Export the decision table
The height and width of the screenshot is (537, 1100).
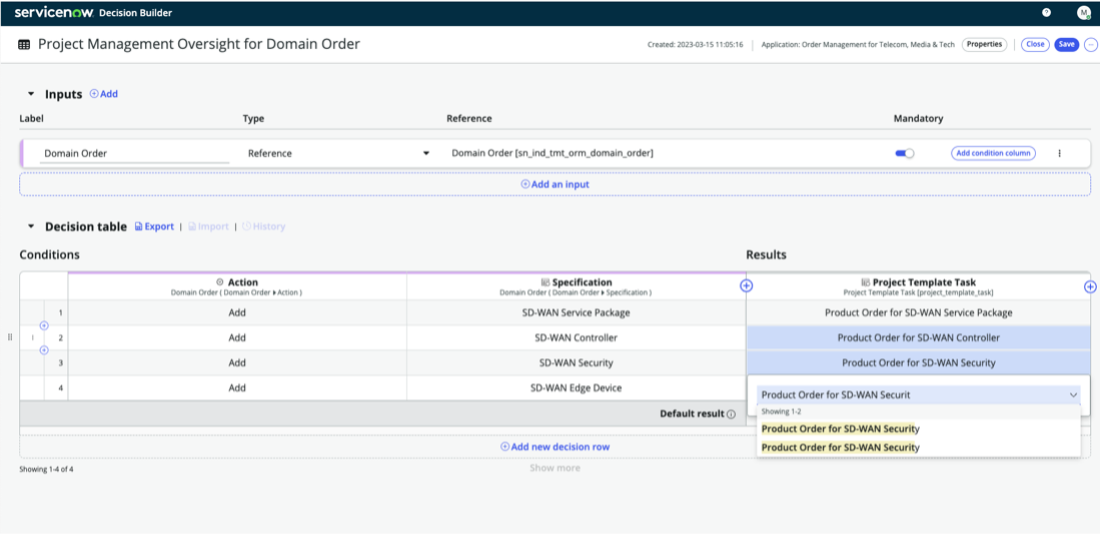(154, 227)
